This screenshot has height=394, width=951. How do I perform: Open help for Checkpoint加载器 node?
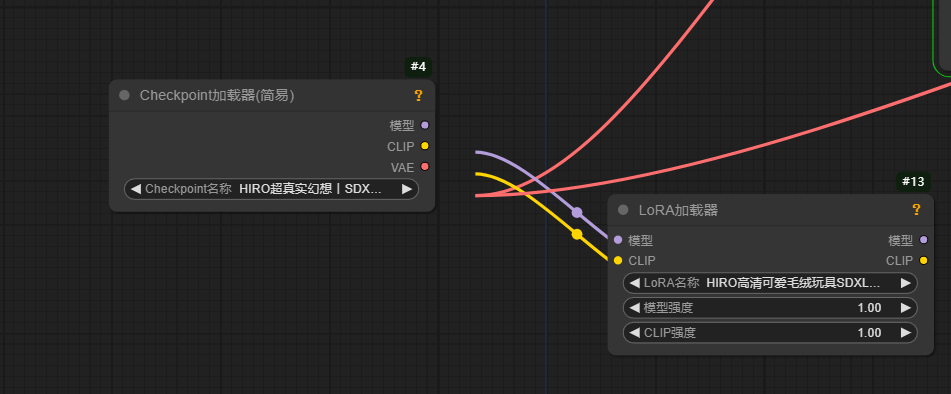[418, 95]
